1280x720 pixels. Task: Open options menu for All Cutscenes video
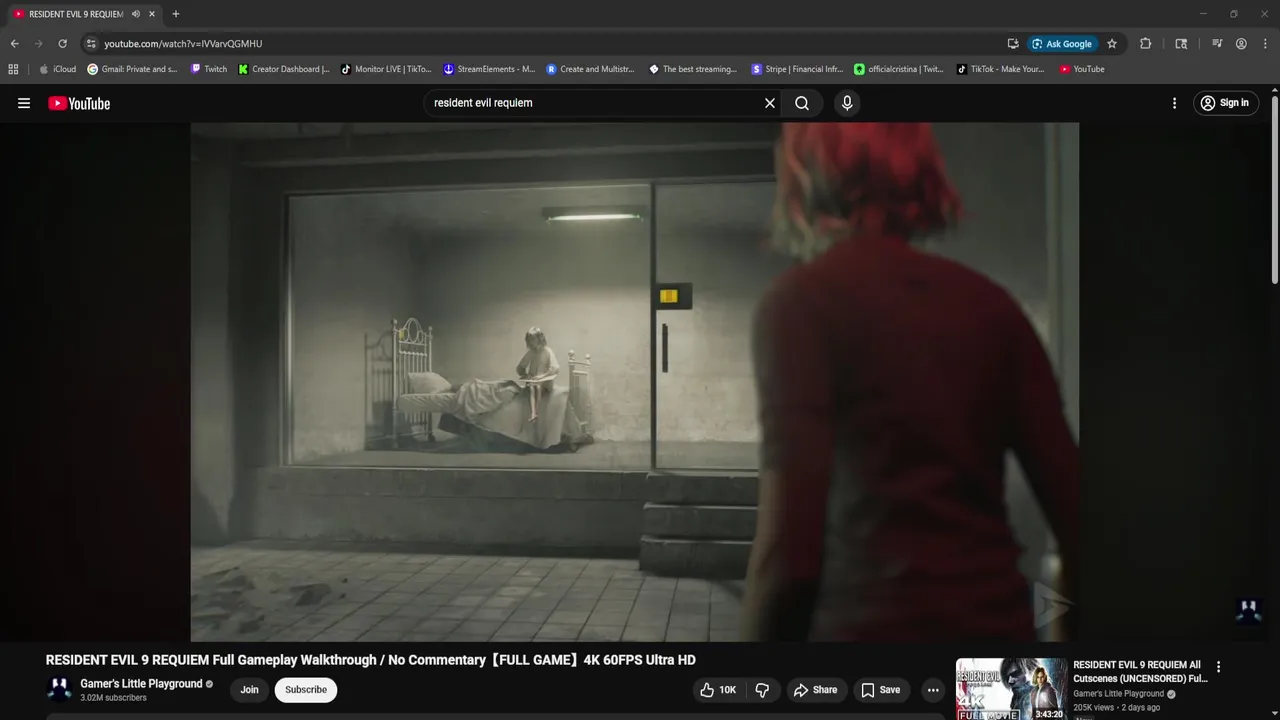[1218, 667]
